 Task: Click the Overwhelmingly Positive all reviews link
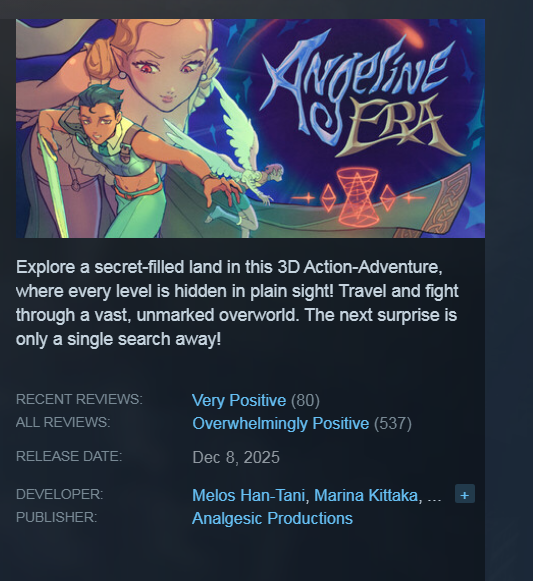(x=281, y=424)
